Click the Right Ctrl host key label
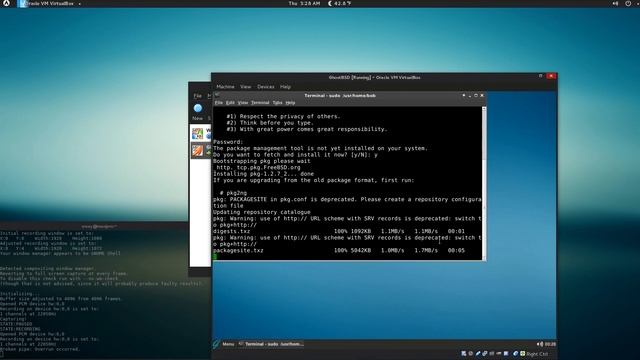Image resolution: width=640 pixels, height=360 pixels. [x=537, y=354]
